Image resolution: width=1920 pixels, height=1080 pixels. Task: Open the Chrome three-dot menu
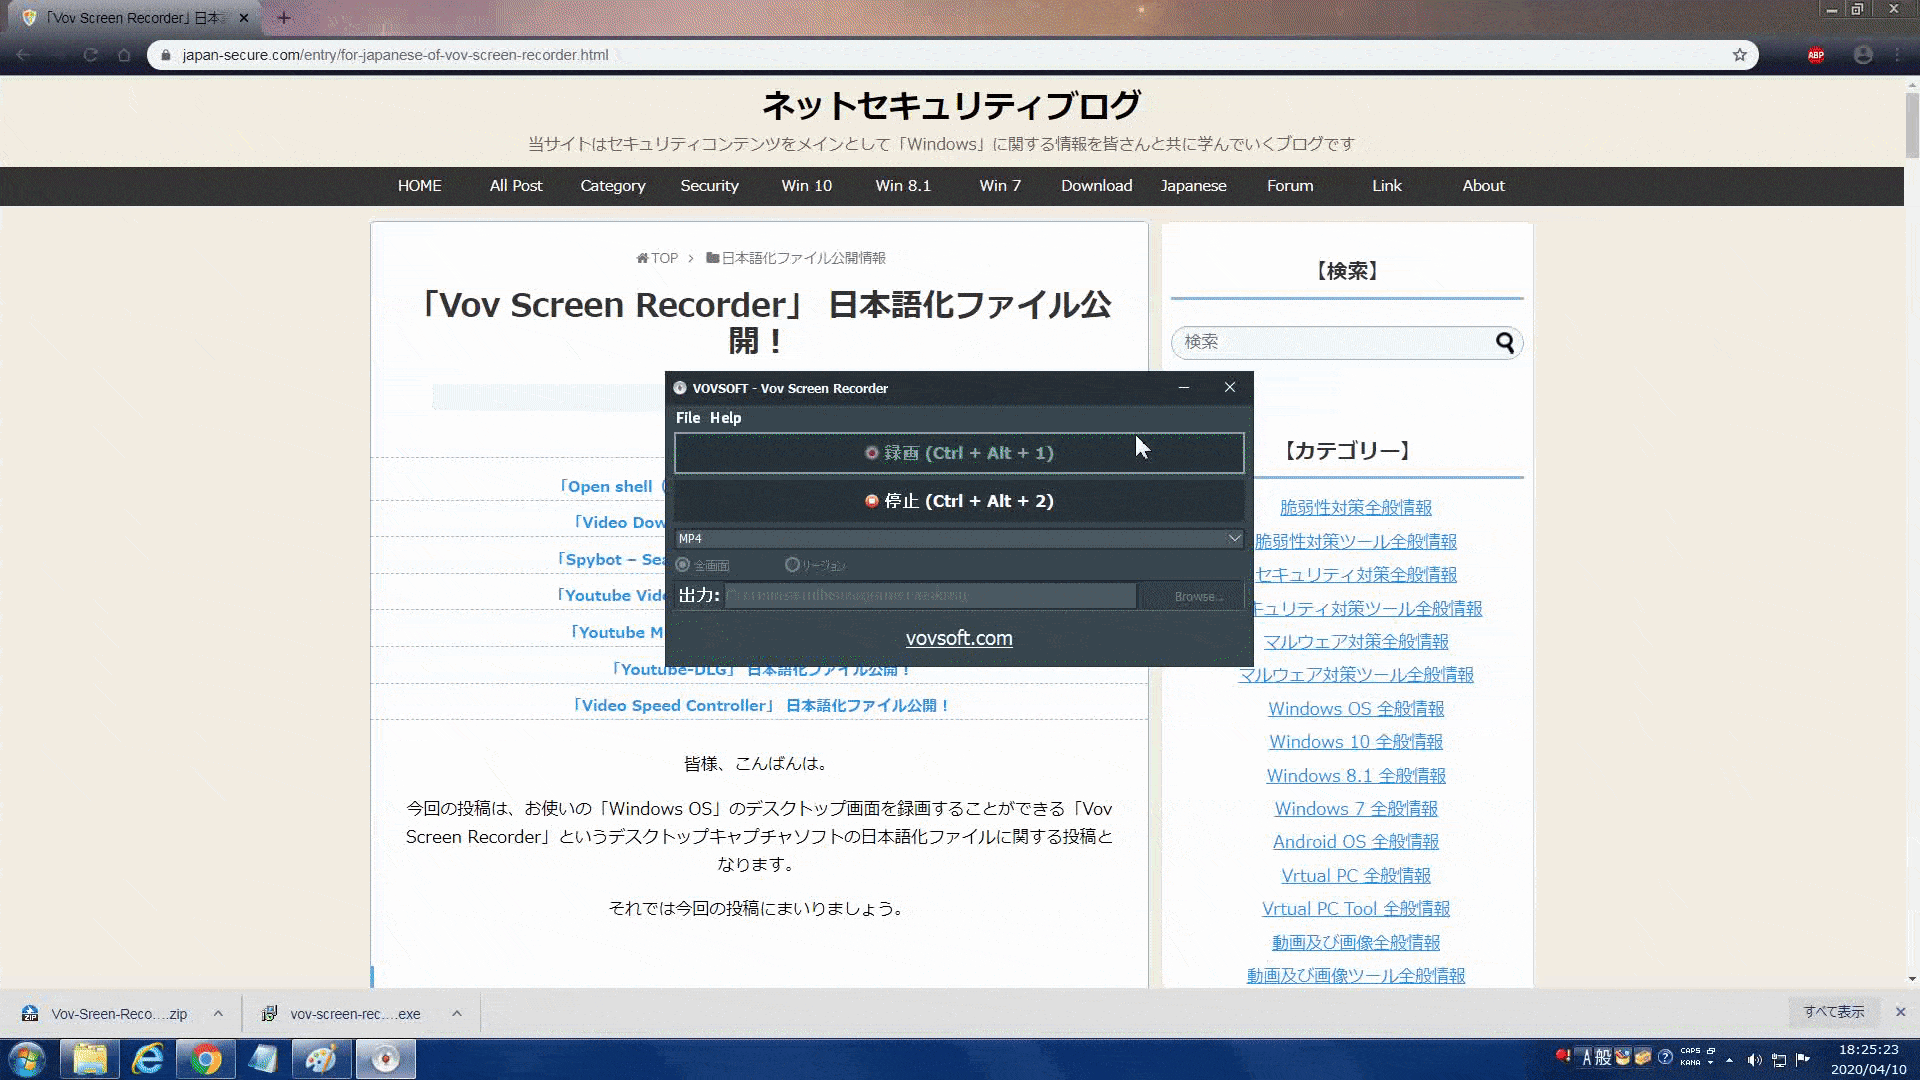click(1898, 55)
